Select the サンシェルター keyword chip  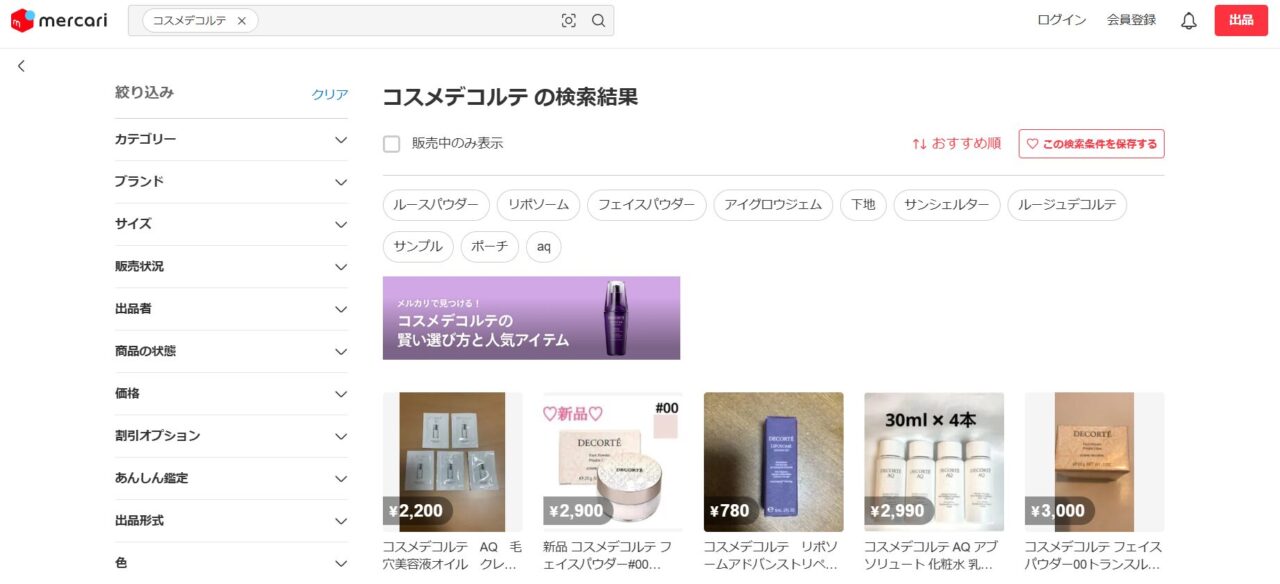tap(947, 205)
